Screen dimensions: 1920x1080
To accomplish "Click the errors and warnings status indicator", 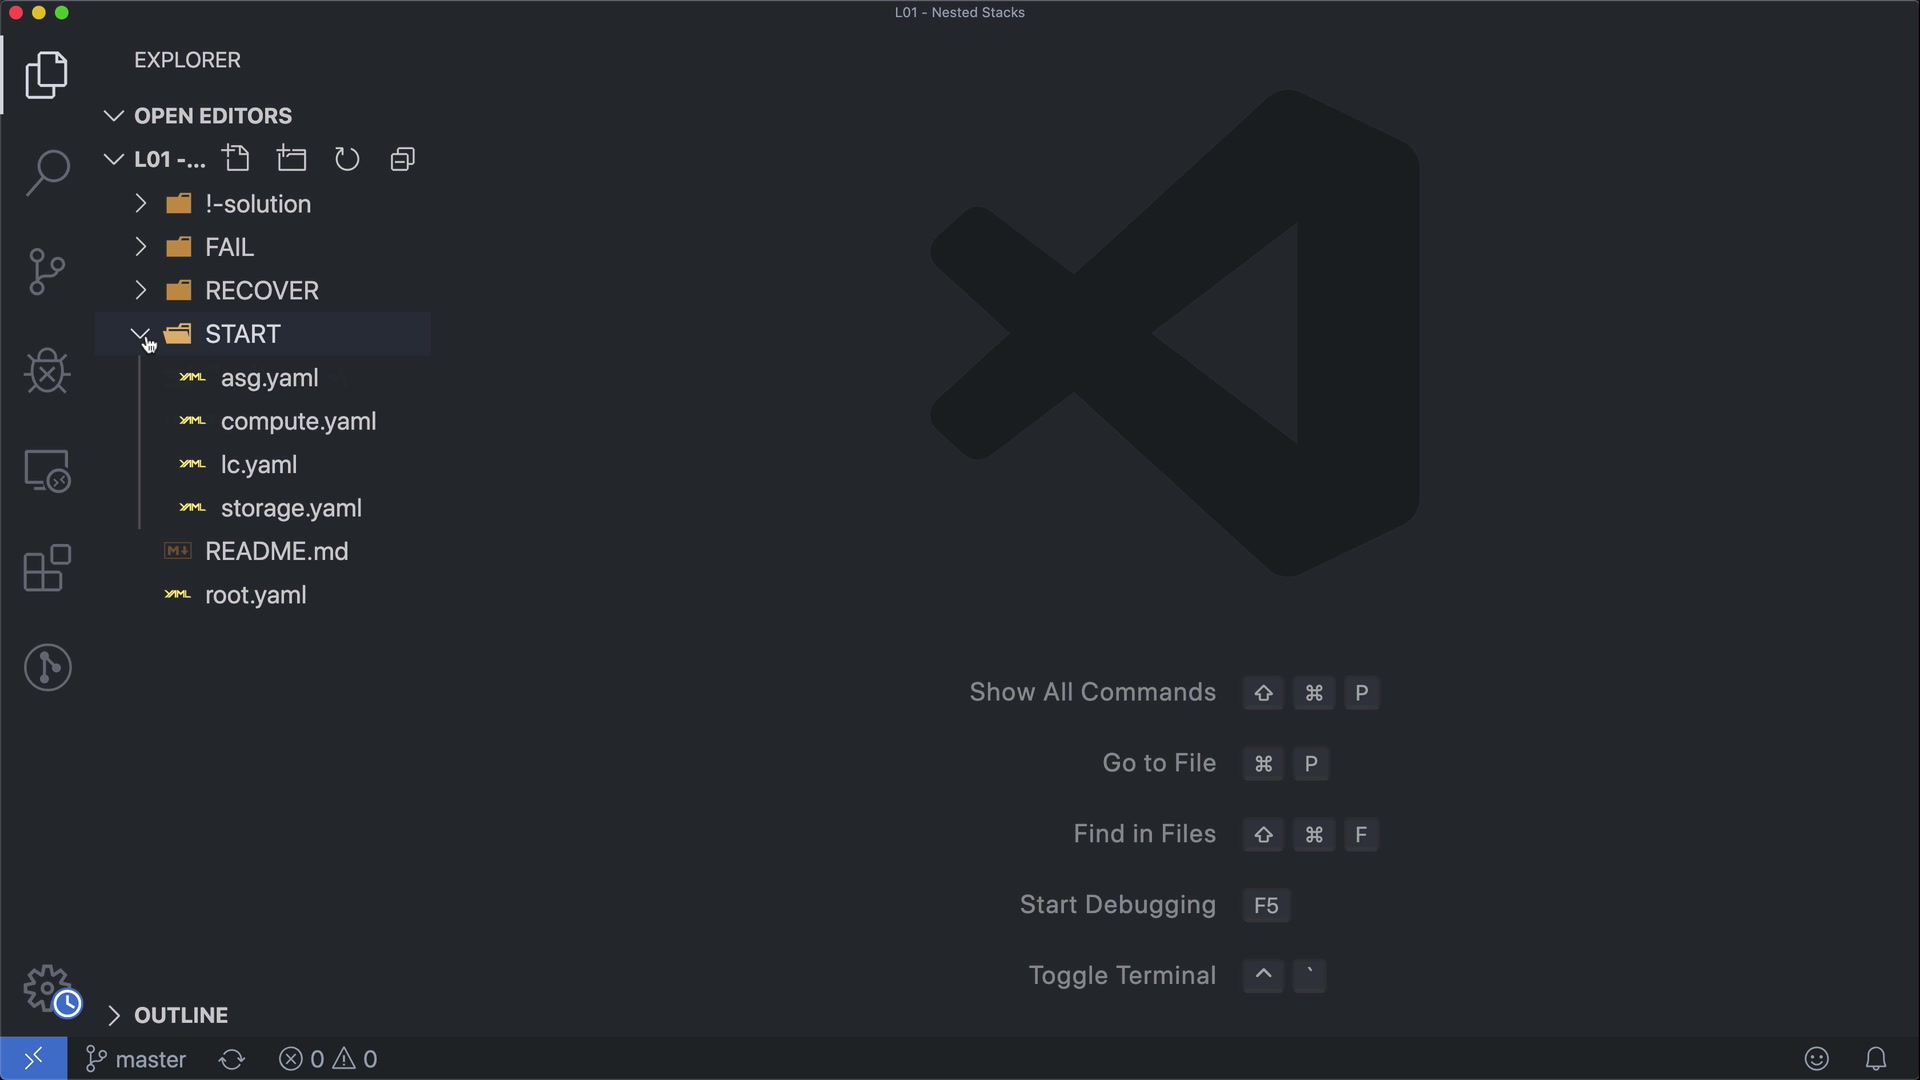I will tap(328, 1059).
